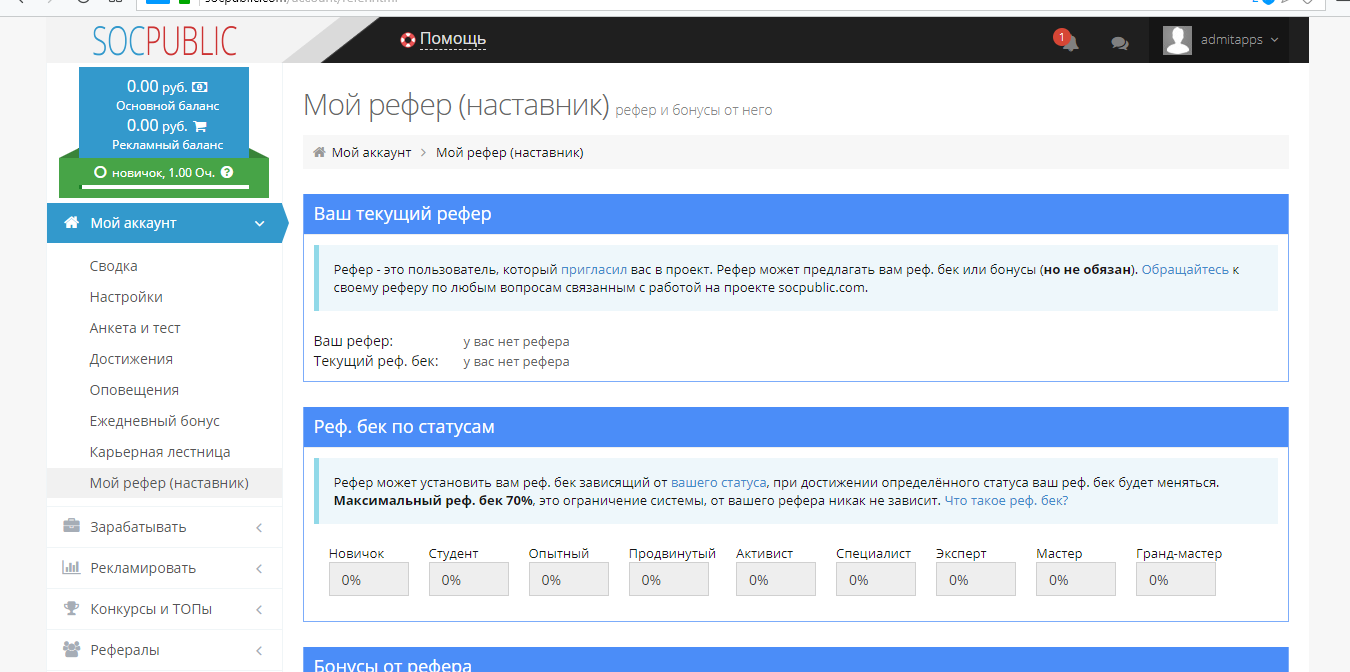
Task: Open the messages chat icon
Action: (x=1119, y=41)
